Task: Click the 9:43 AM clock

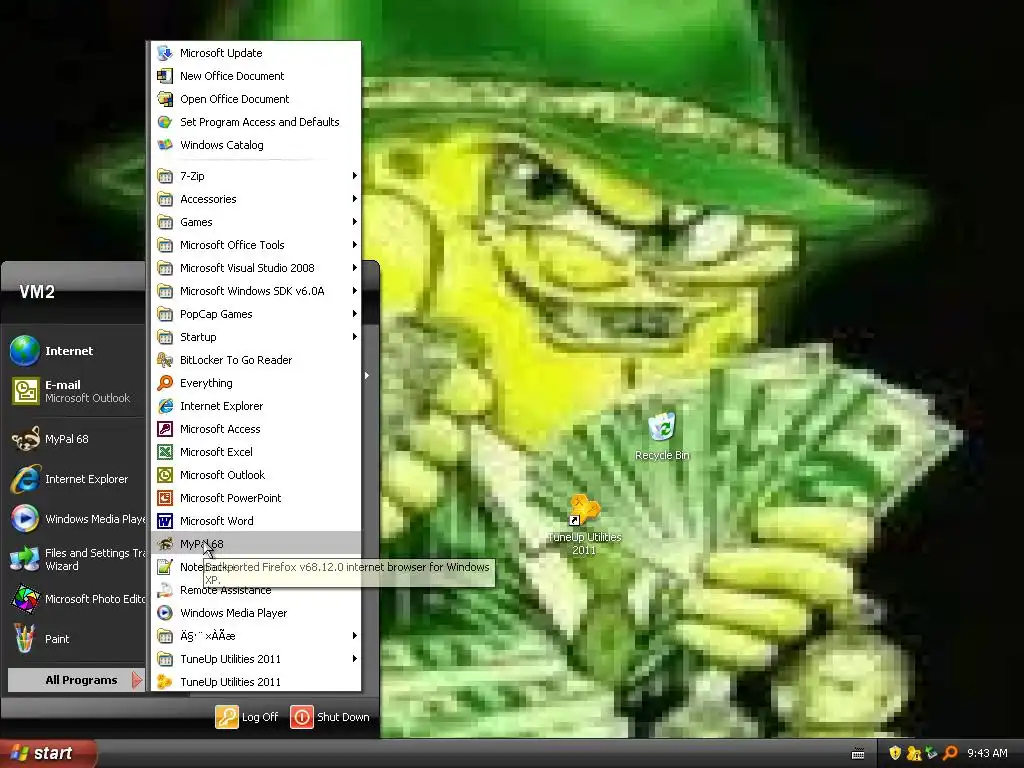Action: (x=987, y=753)
